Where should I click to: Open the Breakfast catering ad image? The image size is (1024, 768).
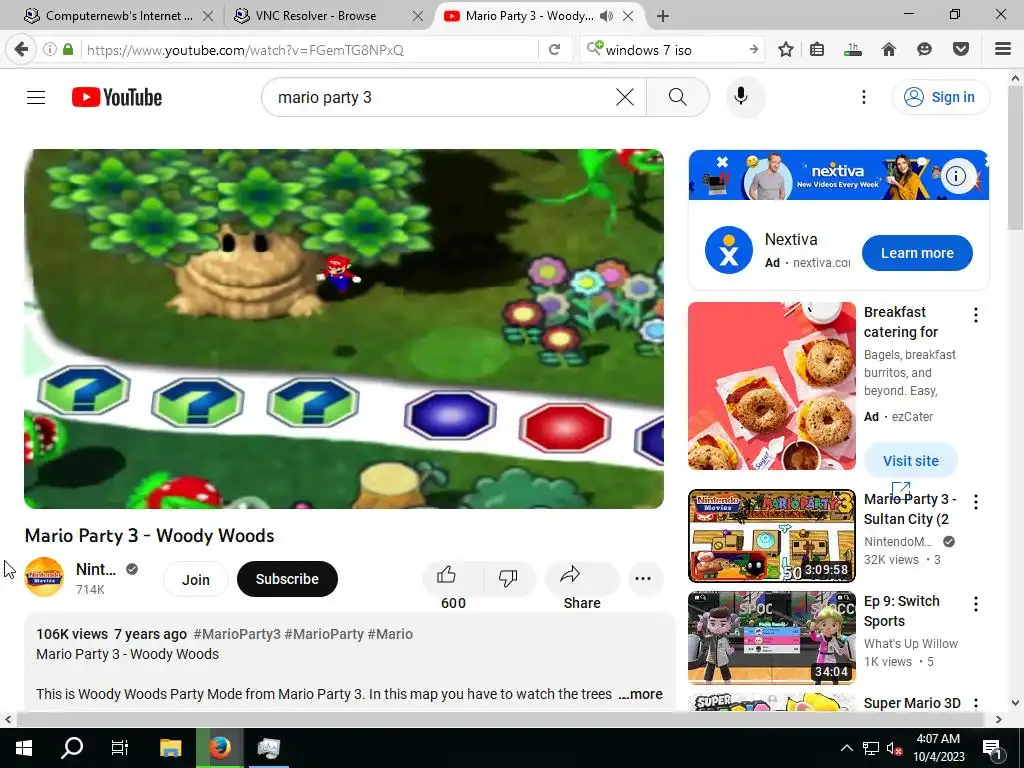click(x=772, y=386)
